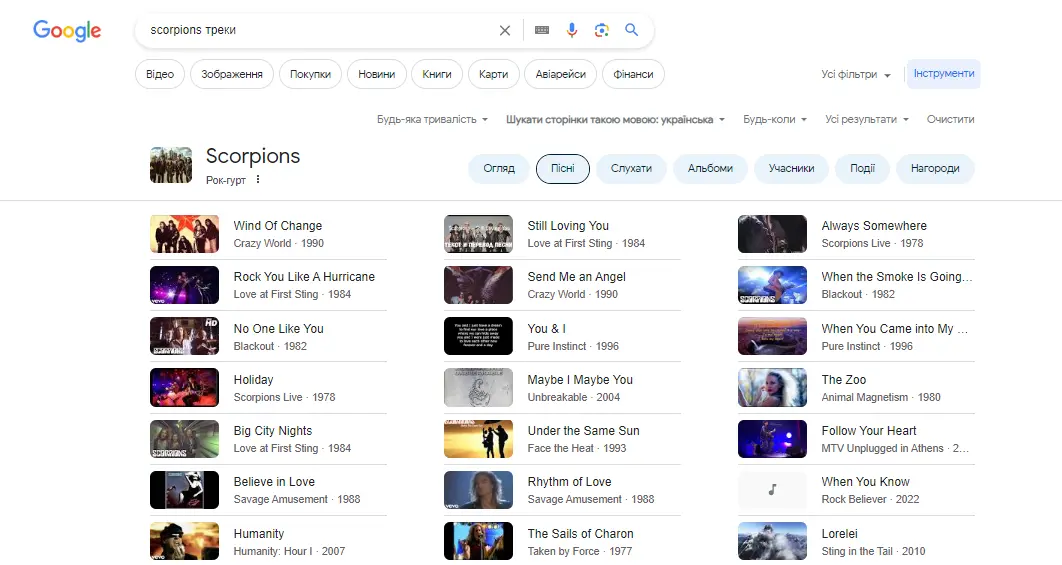This screenshot has width=1062, height=565.
Task: Open the language filter dropdown for українська
Action: (615, 119)
